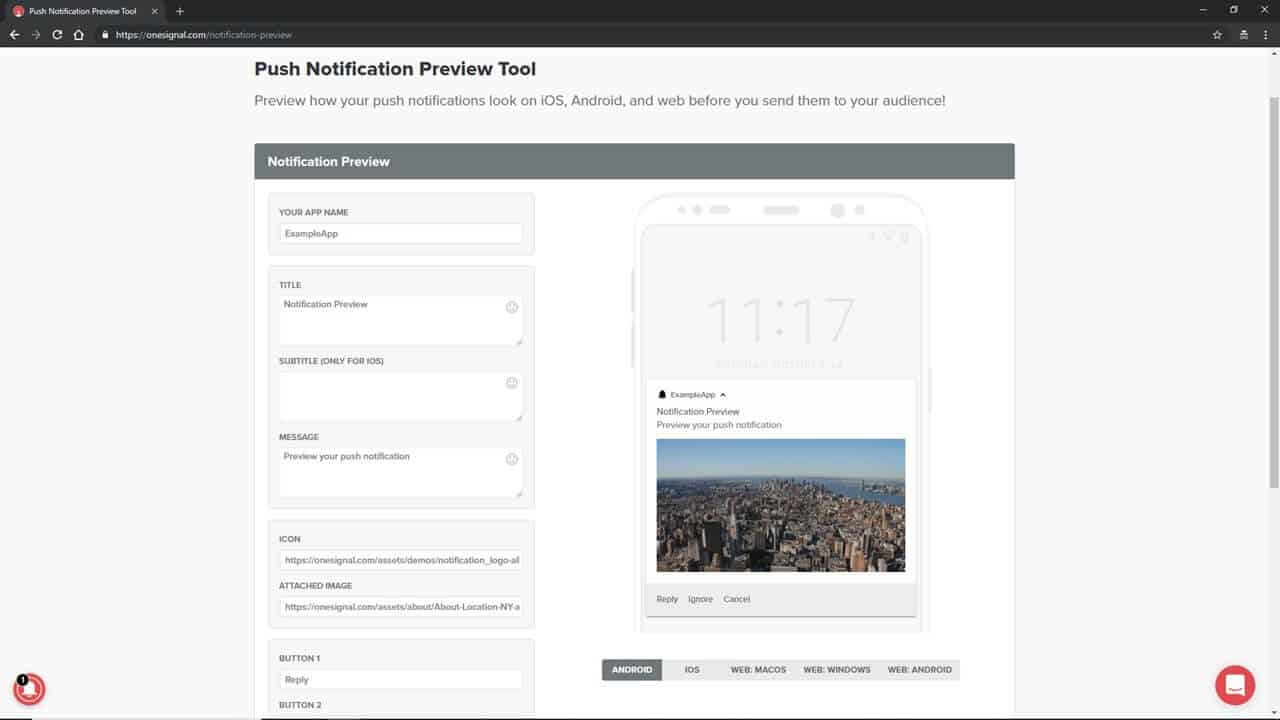Click the red notification bell icon
Viewport: 1280px width, 720px height.
(29, 689)
